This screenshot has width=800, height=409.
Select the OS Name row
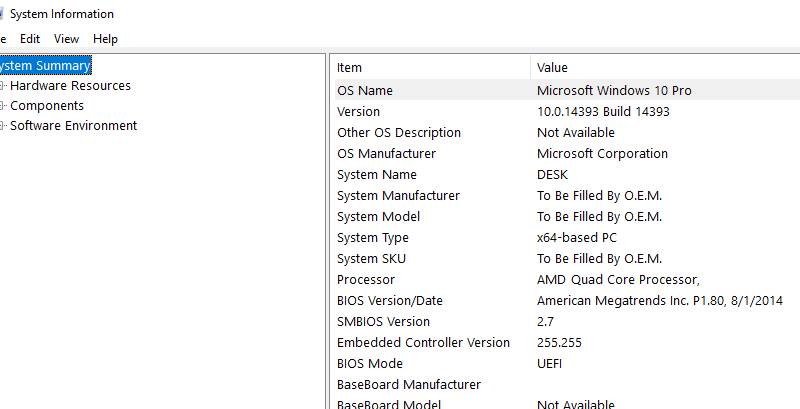coord(567,90)
